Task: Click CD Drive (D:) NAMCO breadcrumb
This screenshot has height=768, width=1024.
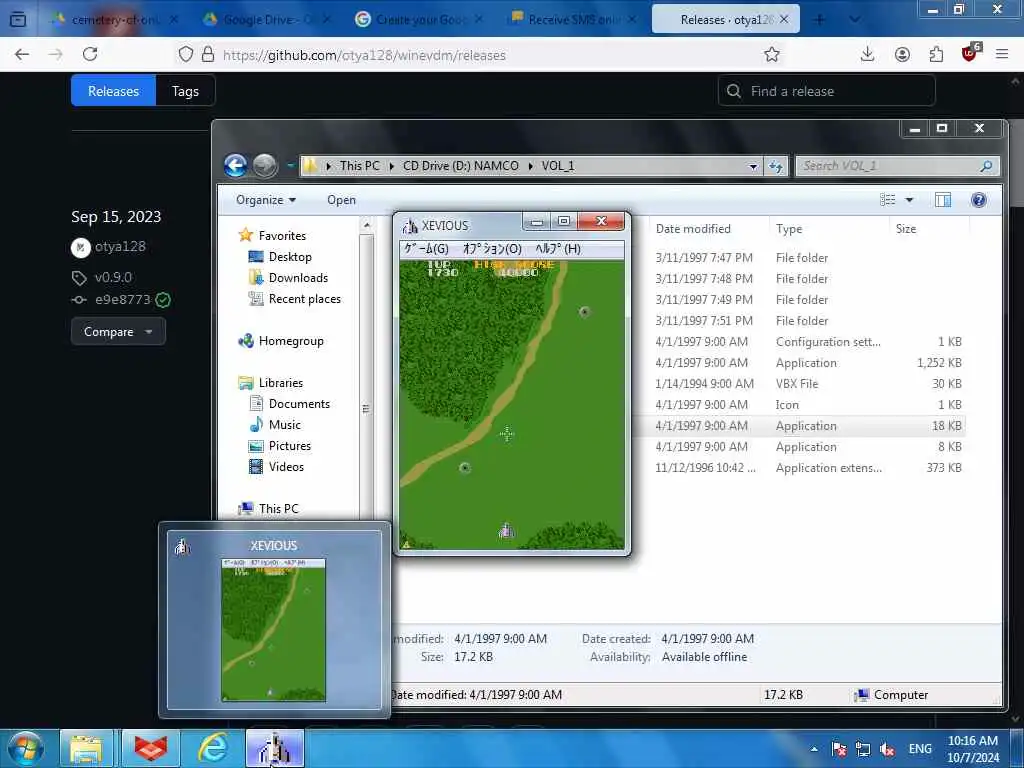Action: coord(460,166)
